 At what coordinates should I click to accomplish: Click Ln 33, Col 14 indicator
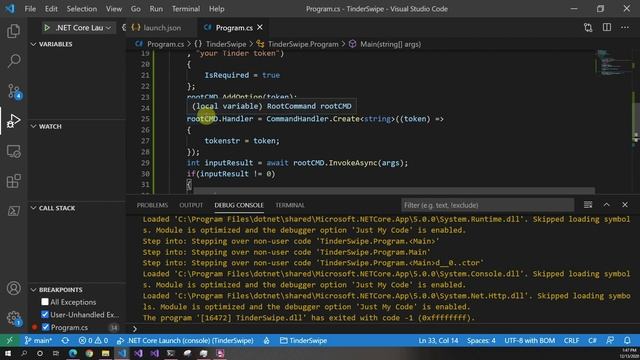(438, 340)
